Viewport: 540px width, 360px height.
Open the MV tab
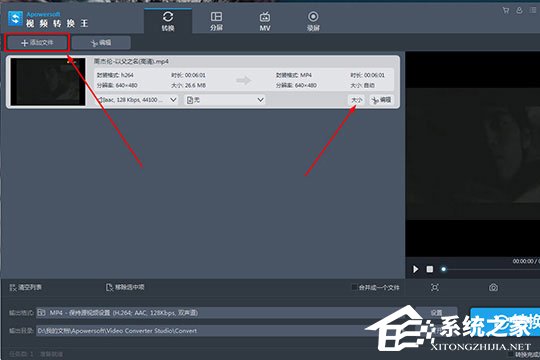click(264, 21)
